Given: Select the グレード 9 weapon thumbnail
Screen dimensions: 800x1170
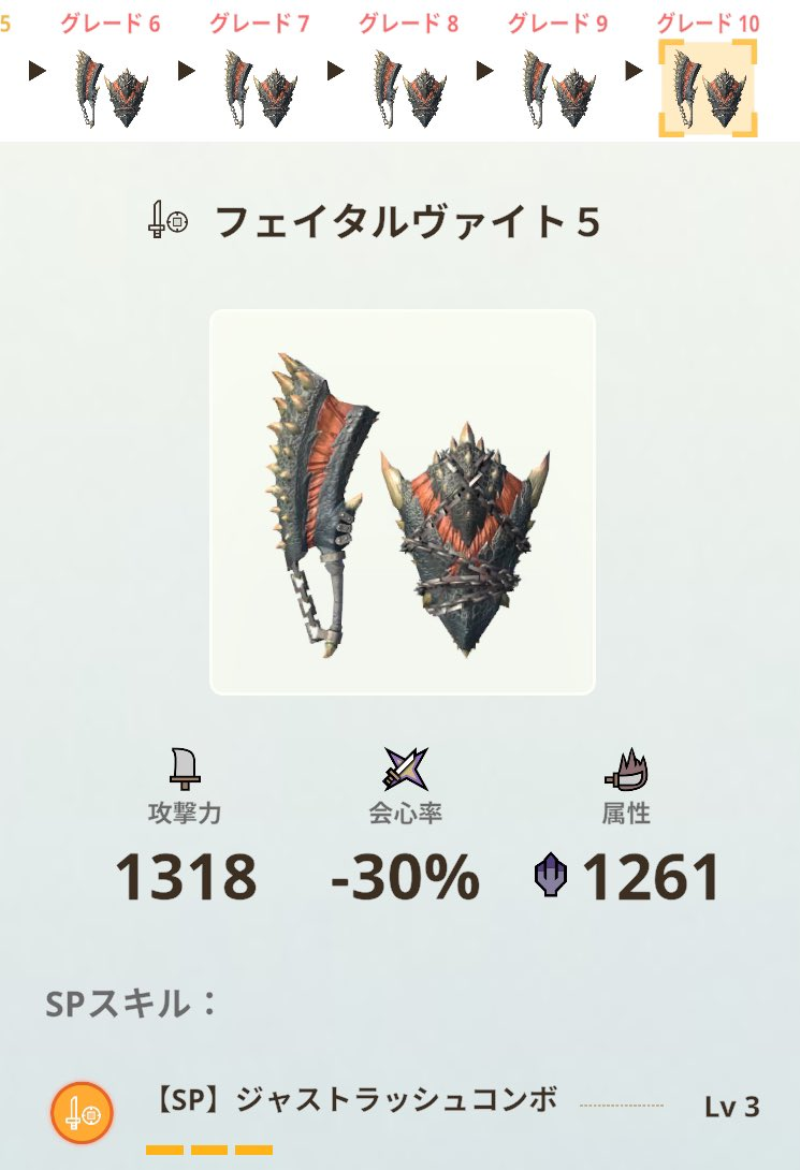Looking at the screenshot, I should pyautogui.click(x=559, y=89).
